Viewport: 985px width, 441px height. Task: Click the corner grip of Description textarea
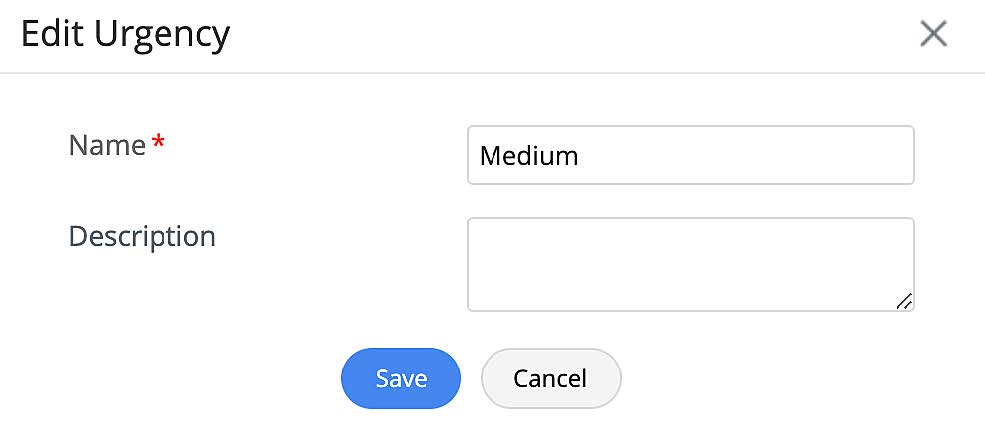tap(903, 300)
